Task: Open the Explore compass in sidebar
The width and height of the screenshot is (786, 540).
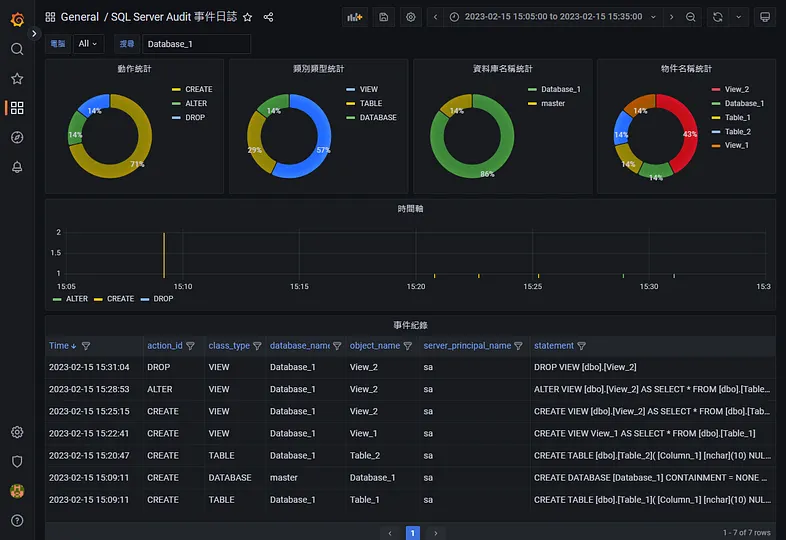Action: coord(17,137)
